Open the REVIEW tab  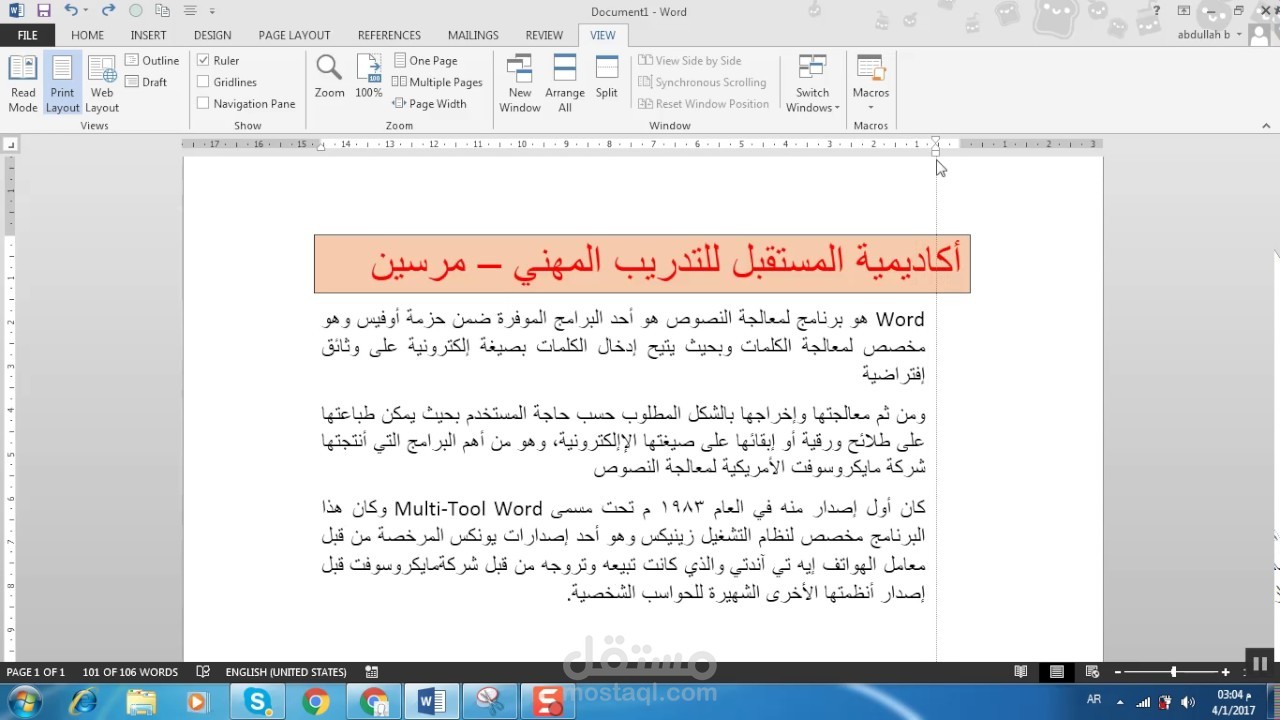(544, 35)
